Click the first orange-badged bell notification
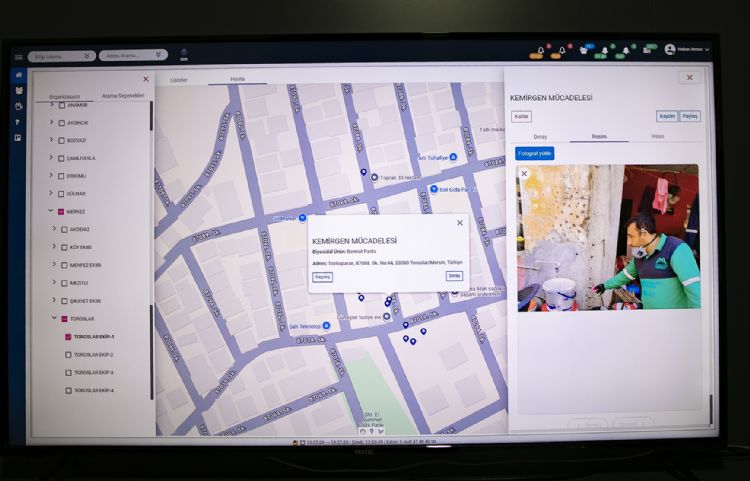 (x=541, y=50)
